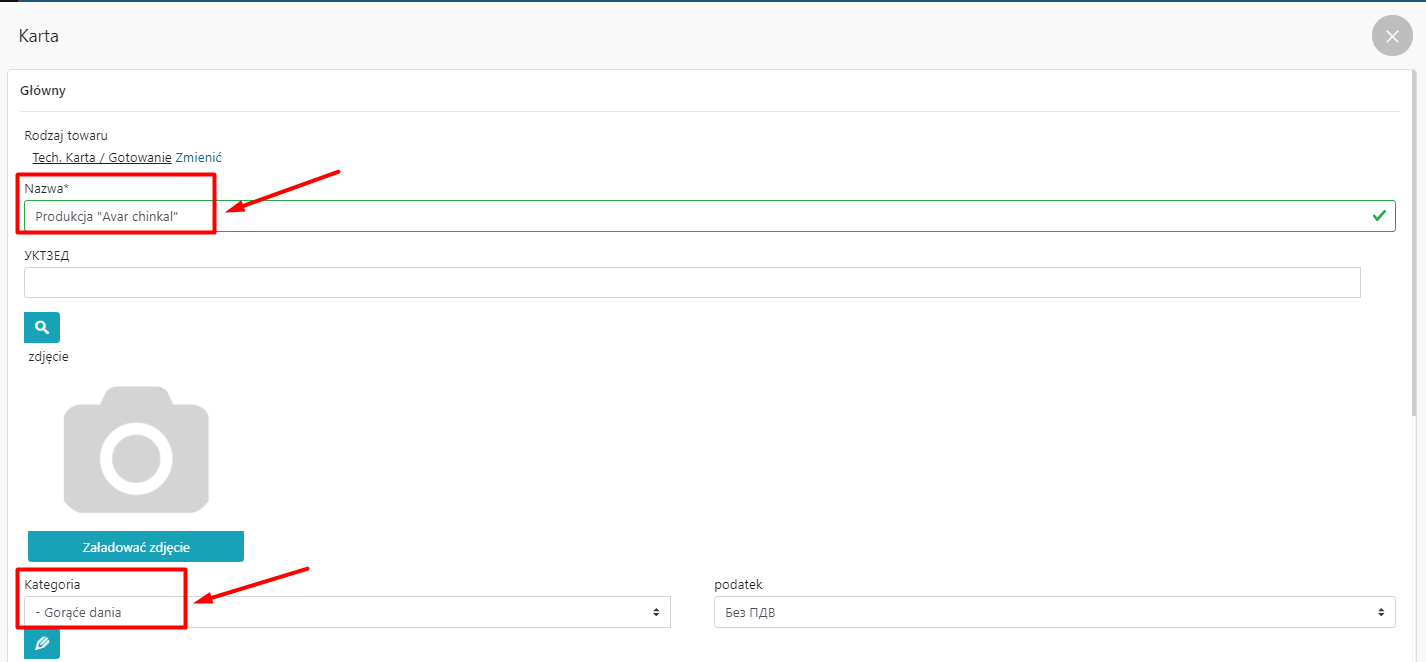Click the Zmienić link
Image resolution: width=1426 pixels, height=662 pixels.
pos(198,157)
